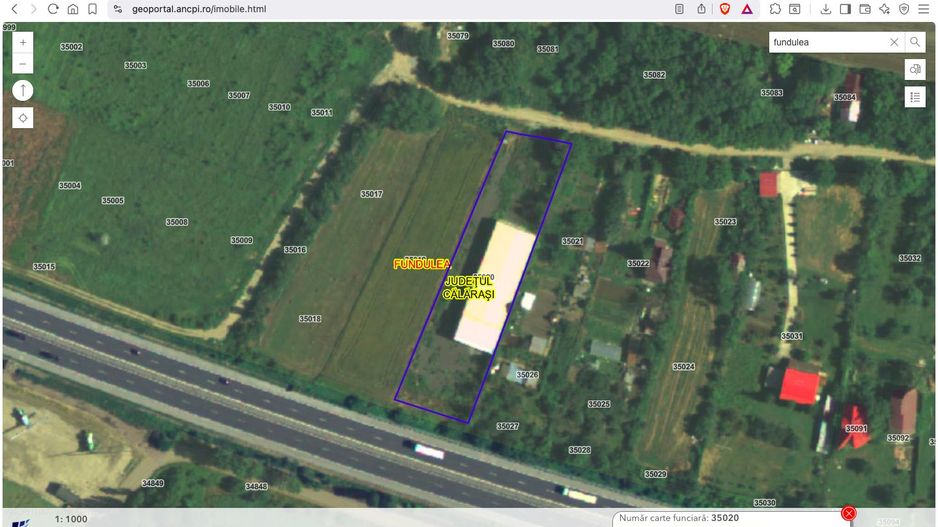
Task: Click parcel label 35023
Action: pyautogui.click(x=725, y=221)
